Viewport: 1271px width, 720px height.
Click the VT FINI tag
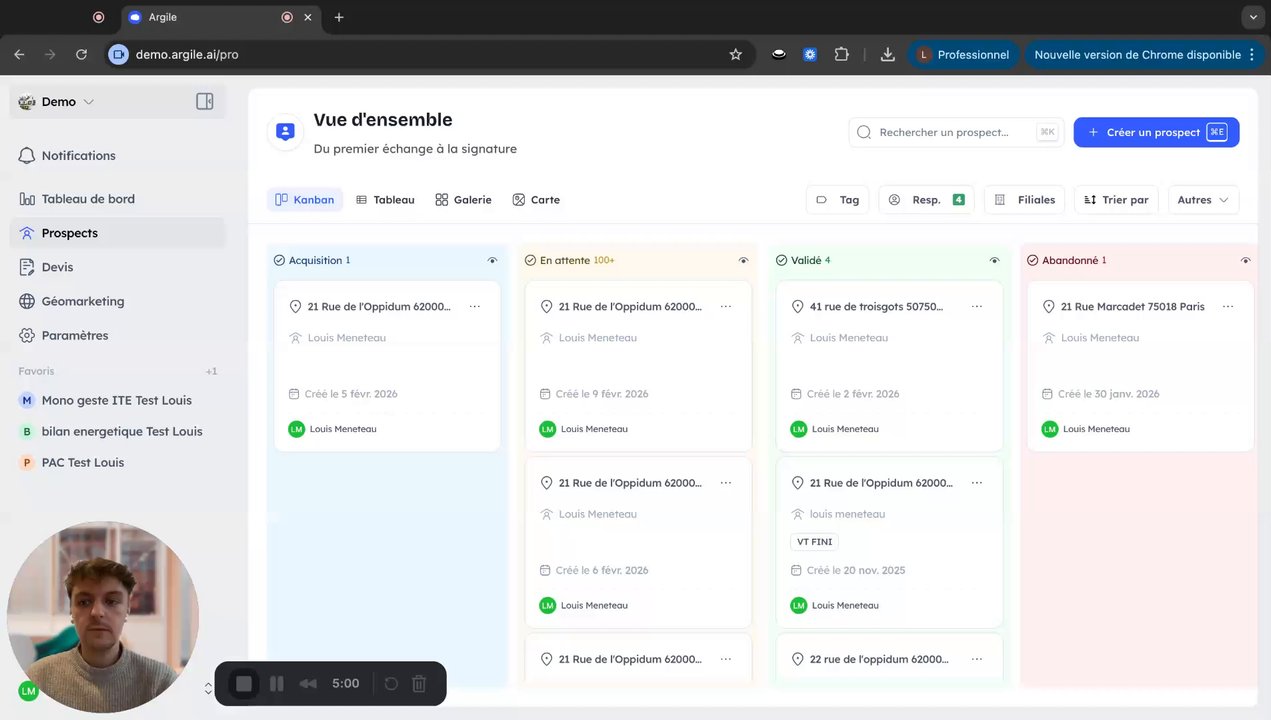[814, 542]
